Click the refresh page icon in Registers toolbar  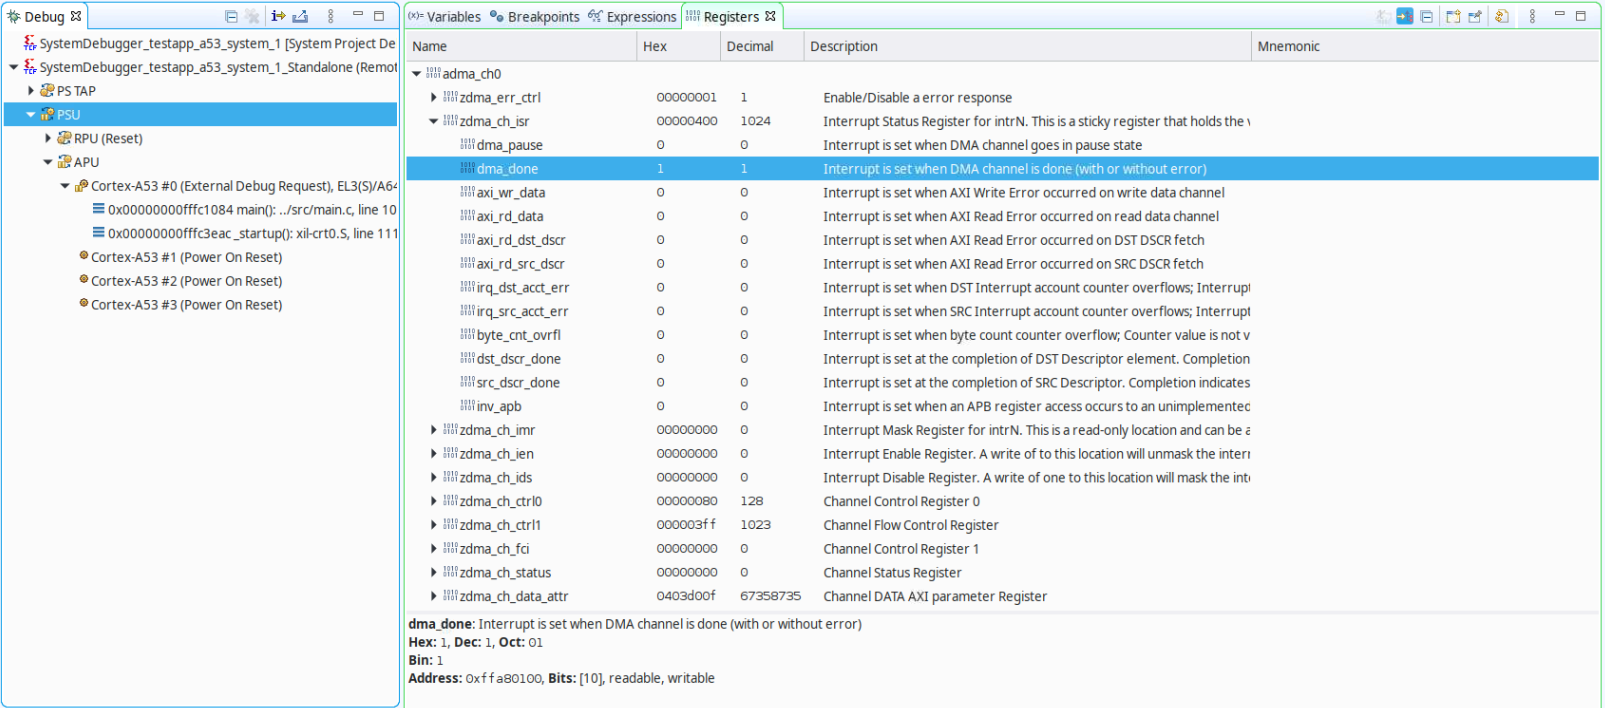[1501, 16]
